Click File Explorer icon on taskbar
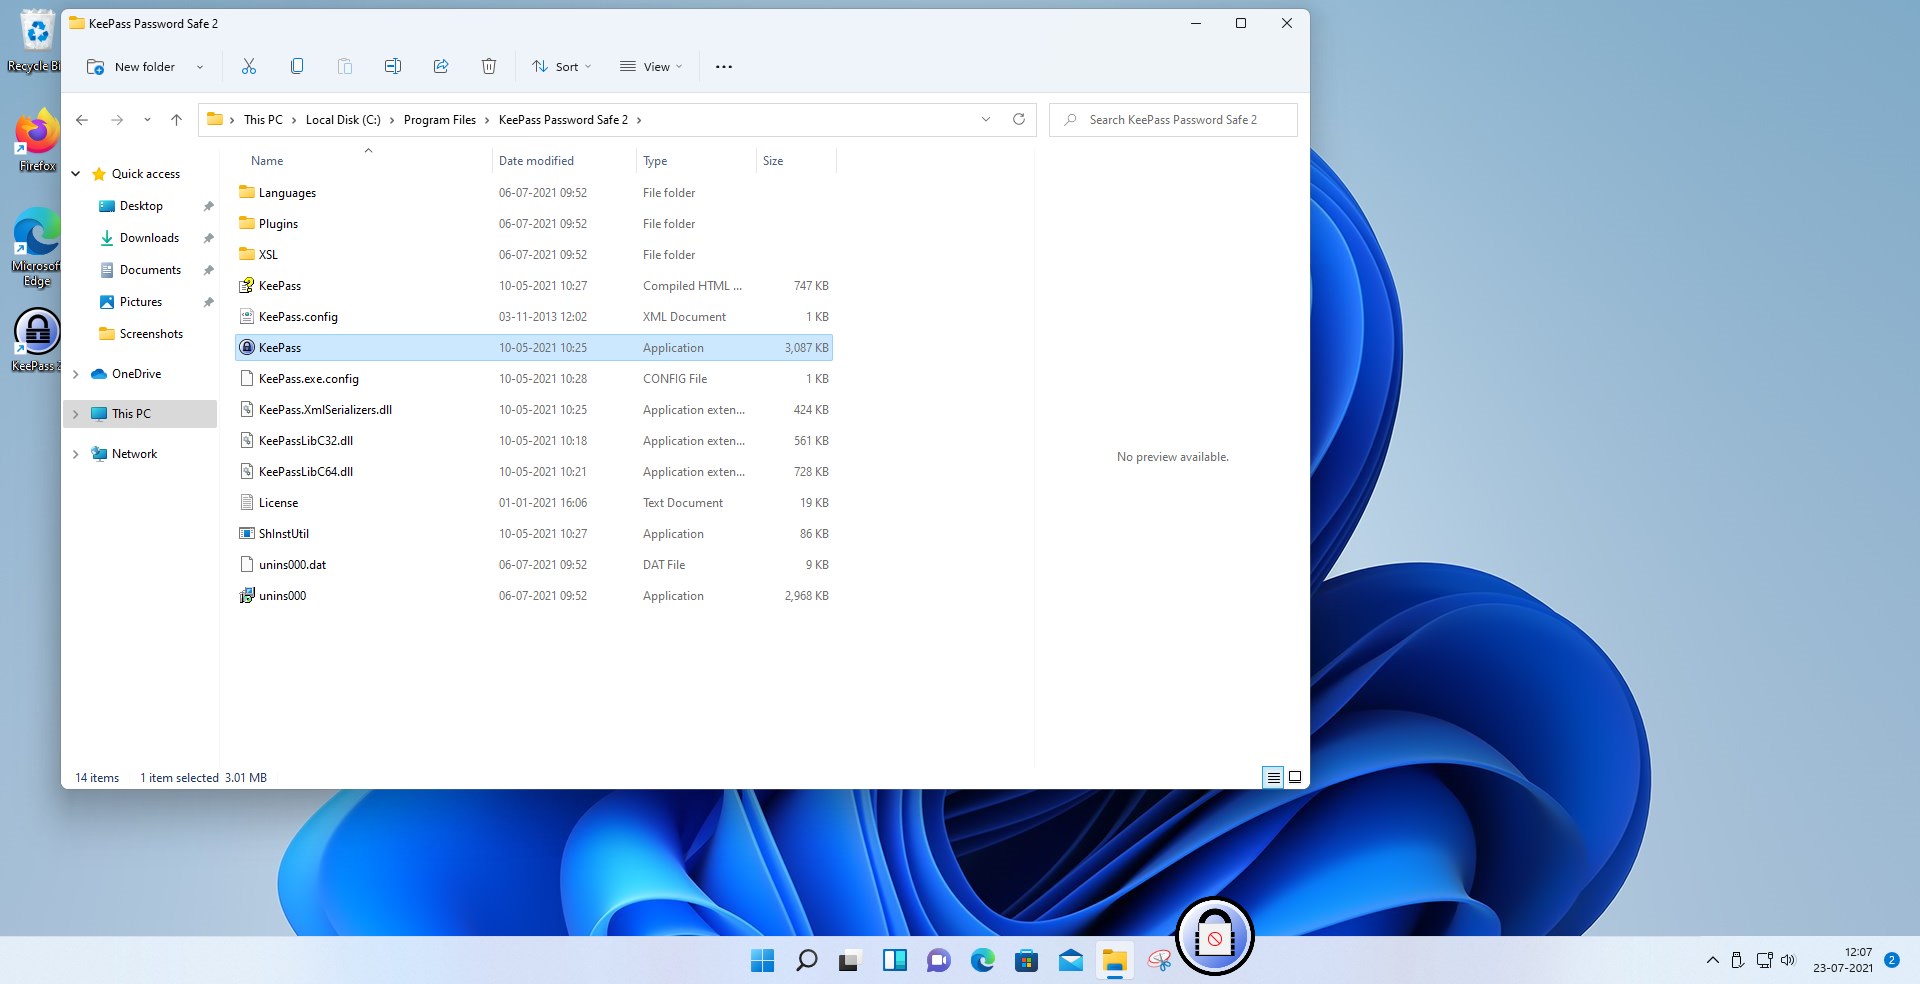This screenshot has height=984, width=1920. tap(1114, 961)
